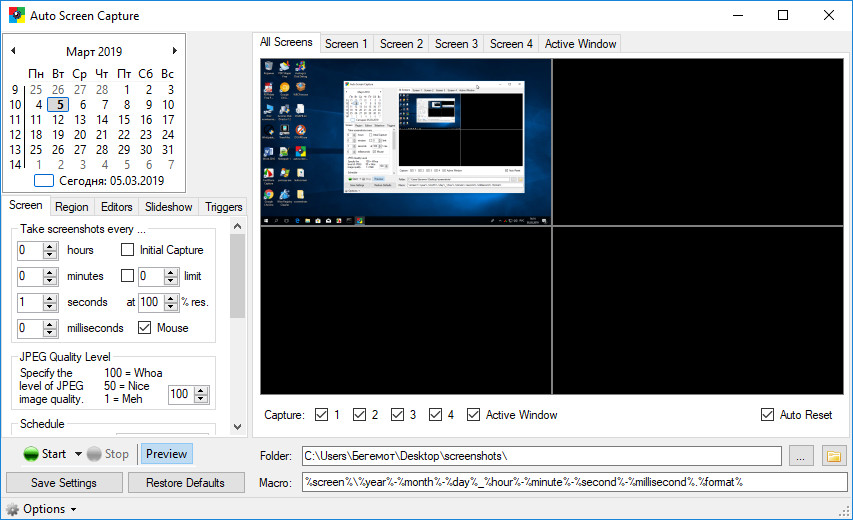Click Restore Defaults button
The image size is (853, 520).
point(186,483)
